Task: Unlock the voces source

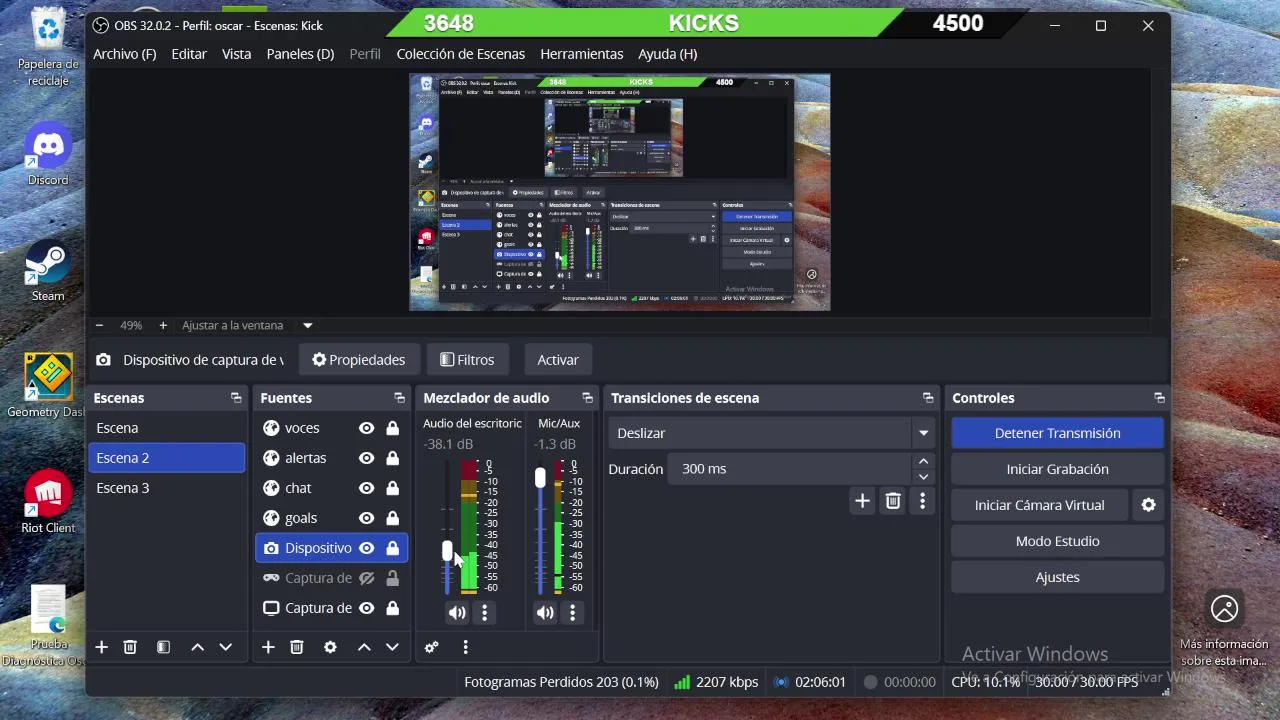Action: (x=393, y=428)
